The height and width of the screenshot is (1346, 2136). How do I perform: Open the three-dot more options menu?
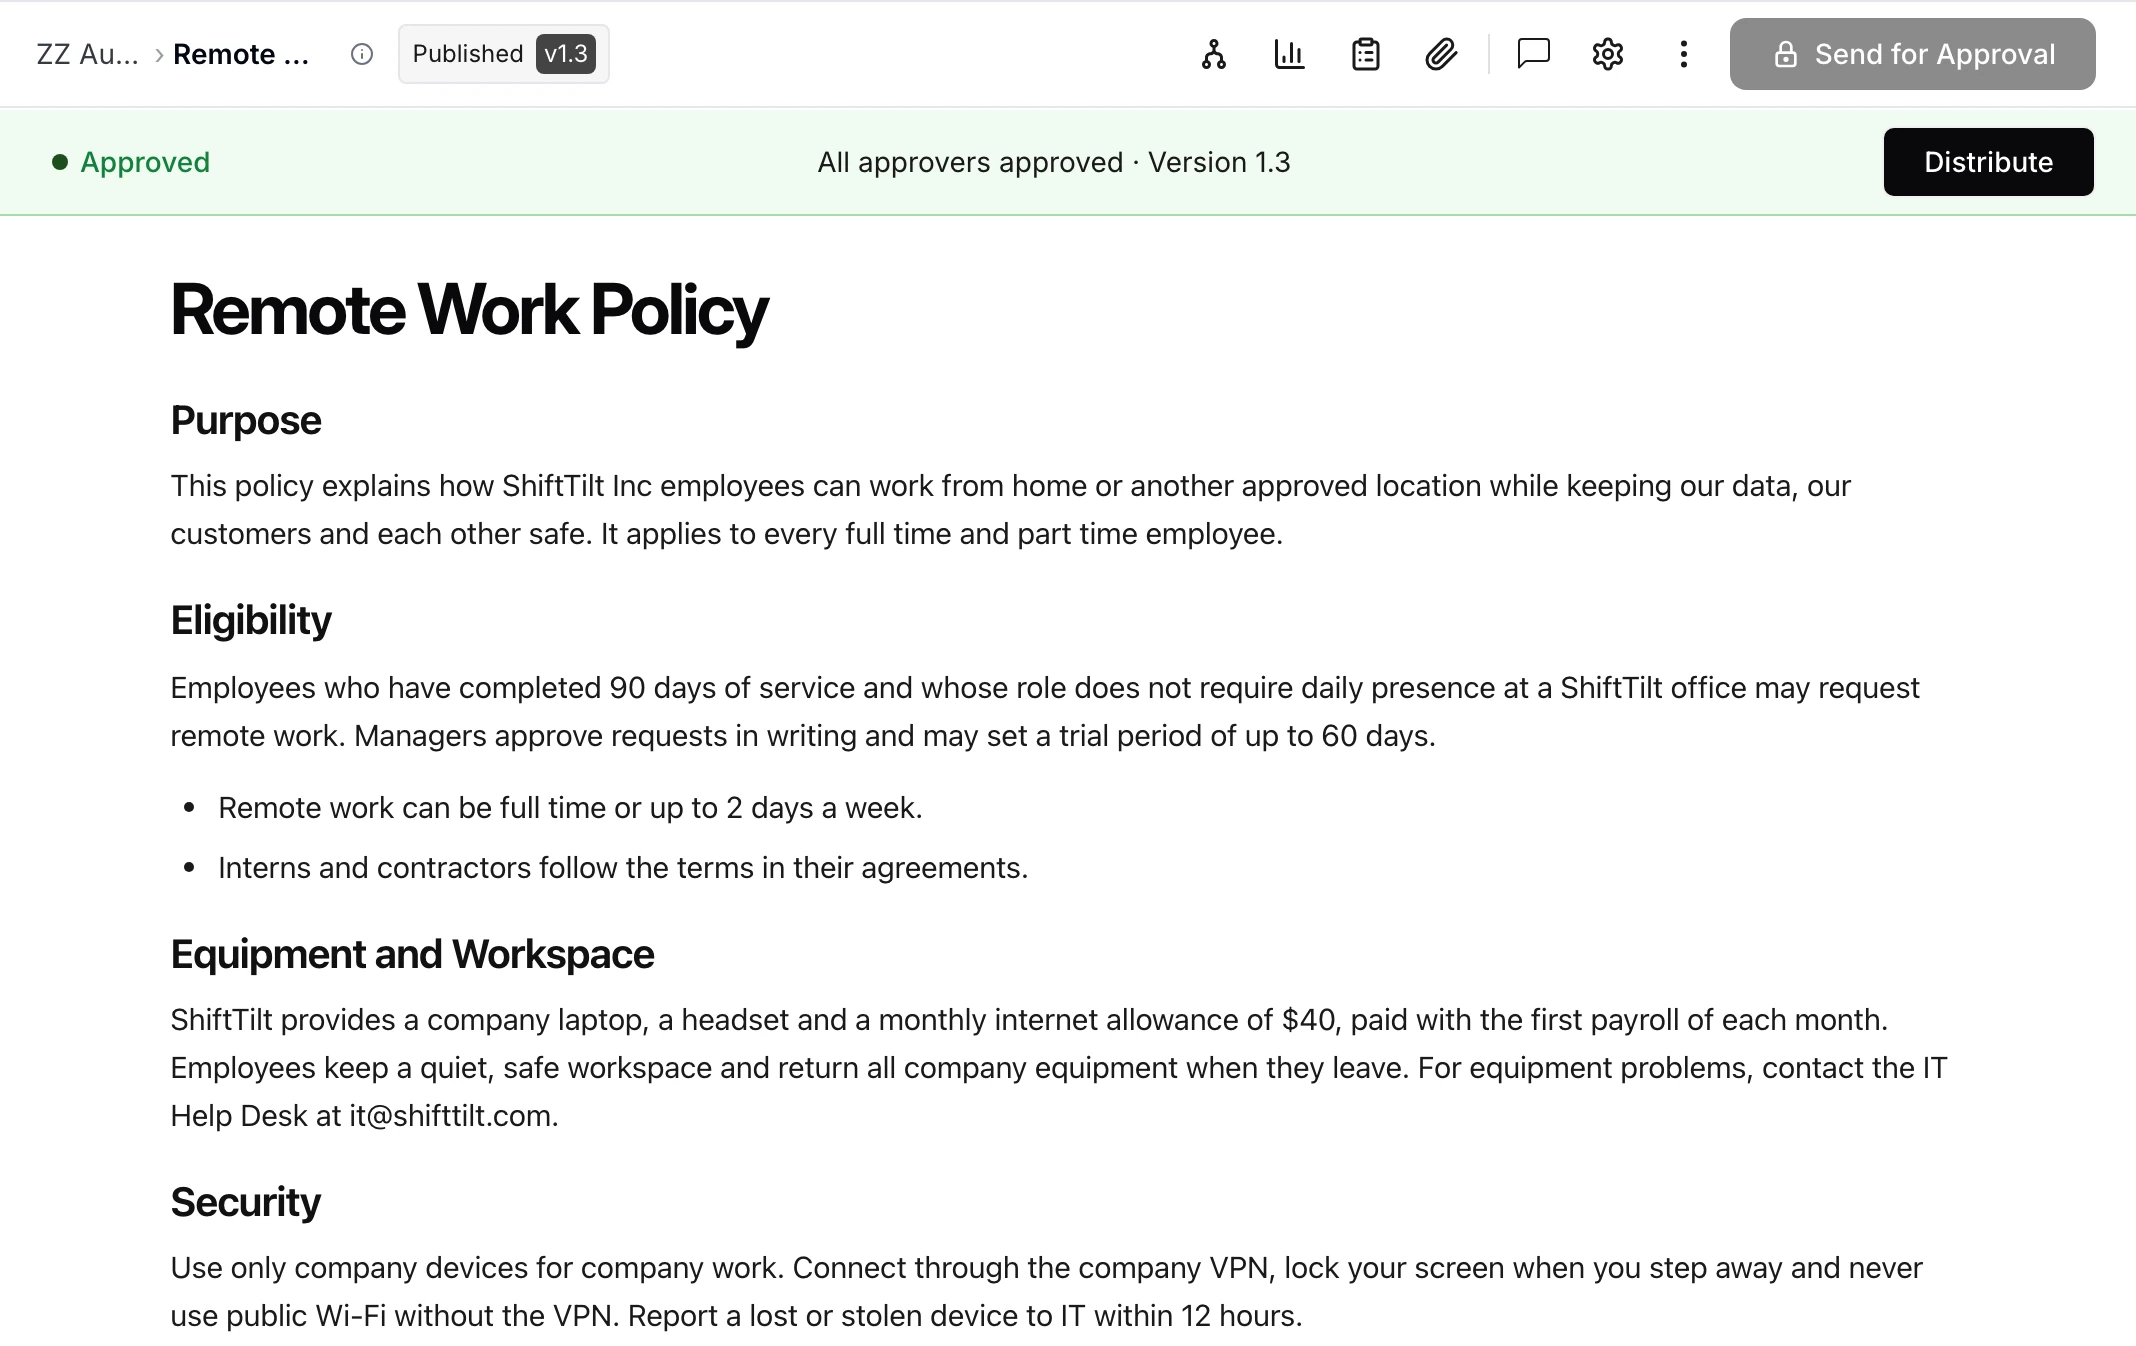[x=1684, y=54]
